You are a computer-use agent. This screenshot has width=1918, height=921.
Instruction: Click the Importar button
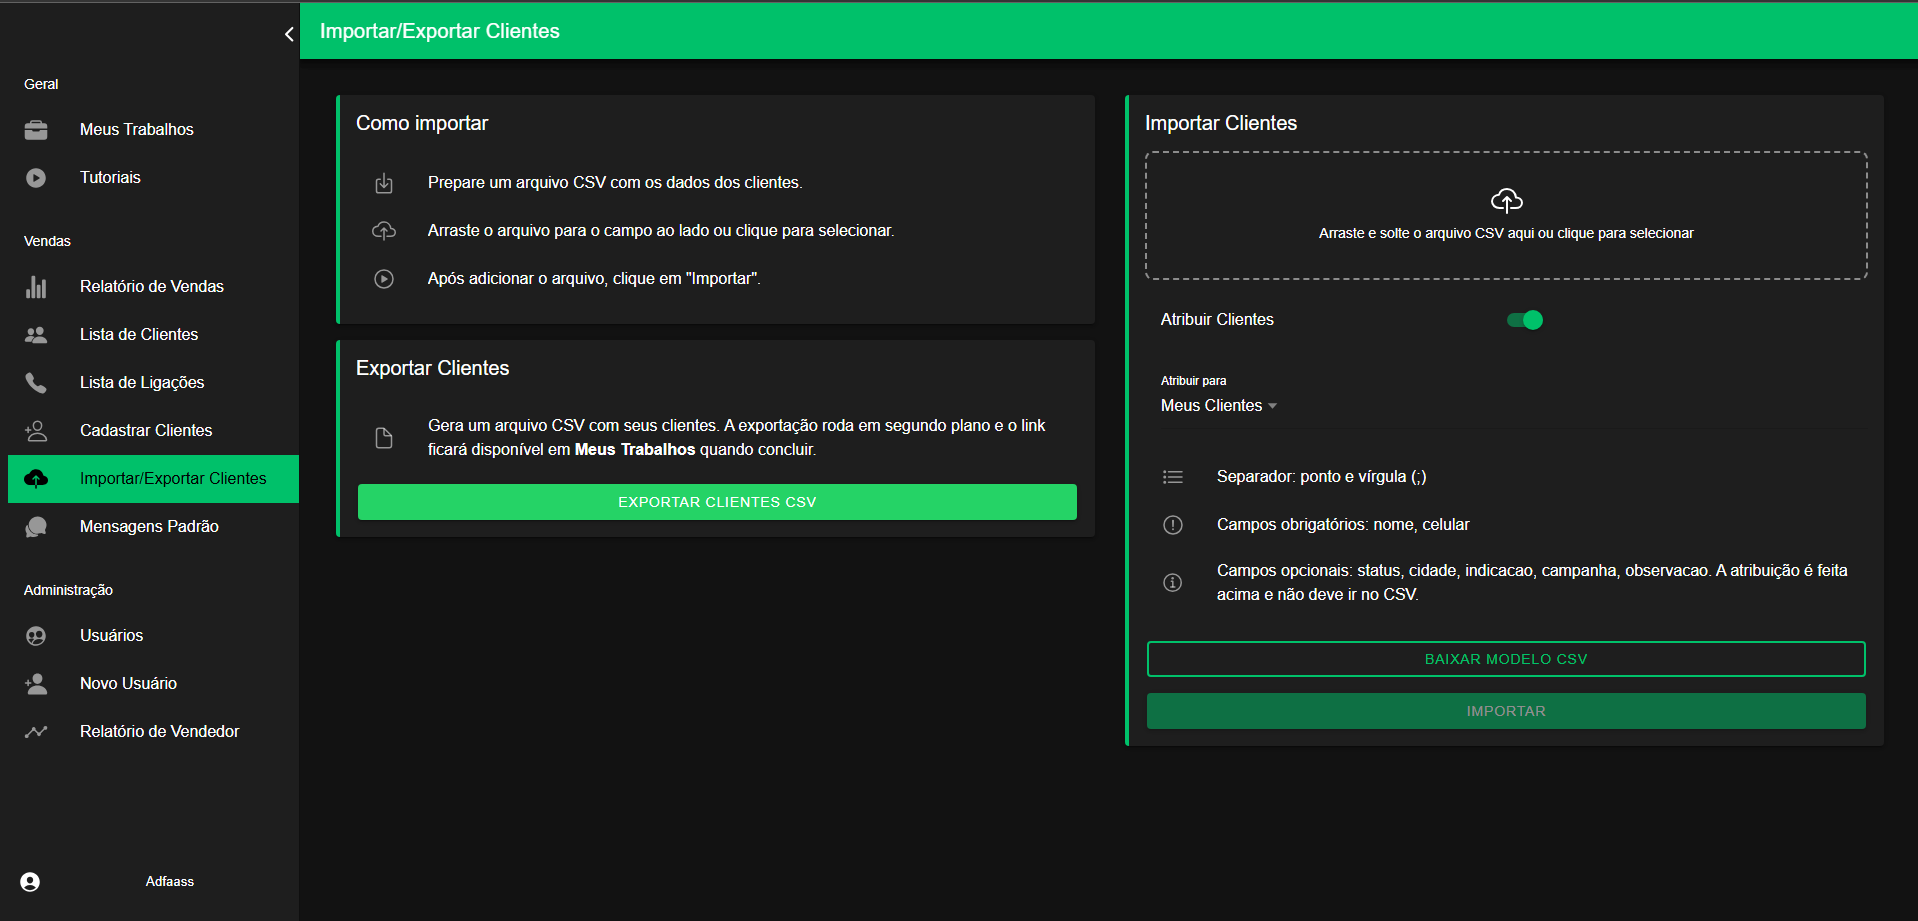[1505, 712]
